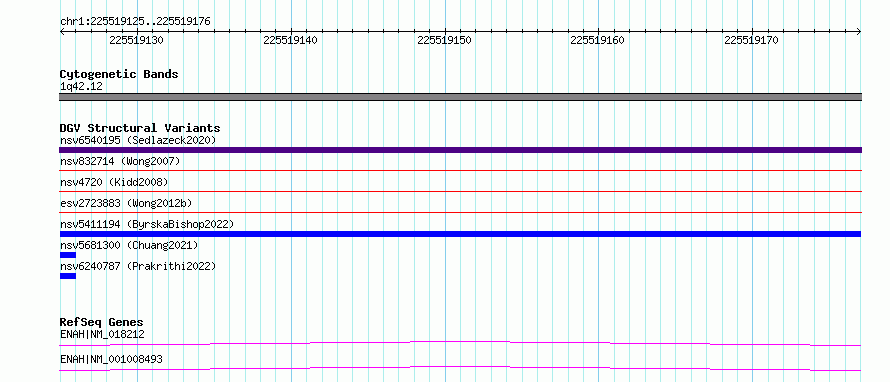The image size is (890, 382).
Task: Click ruler position 225519150
Action: [444, 40]
